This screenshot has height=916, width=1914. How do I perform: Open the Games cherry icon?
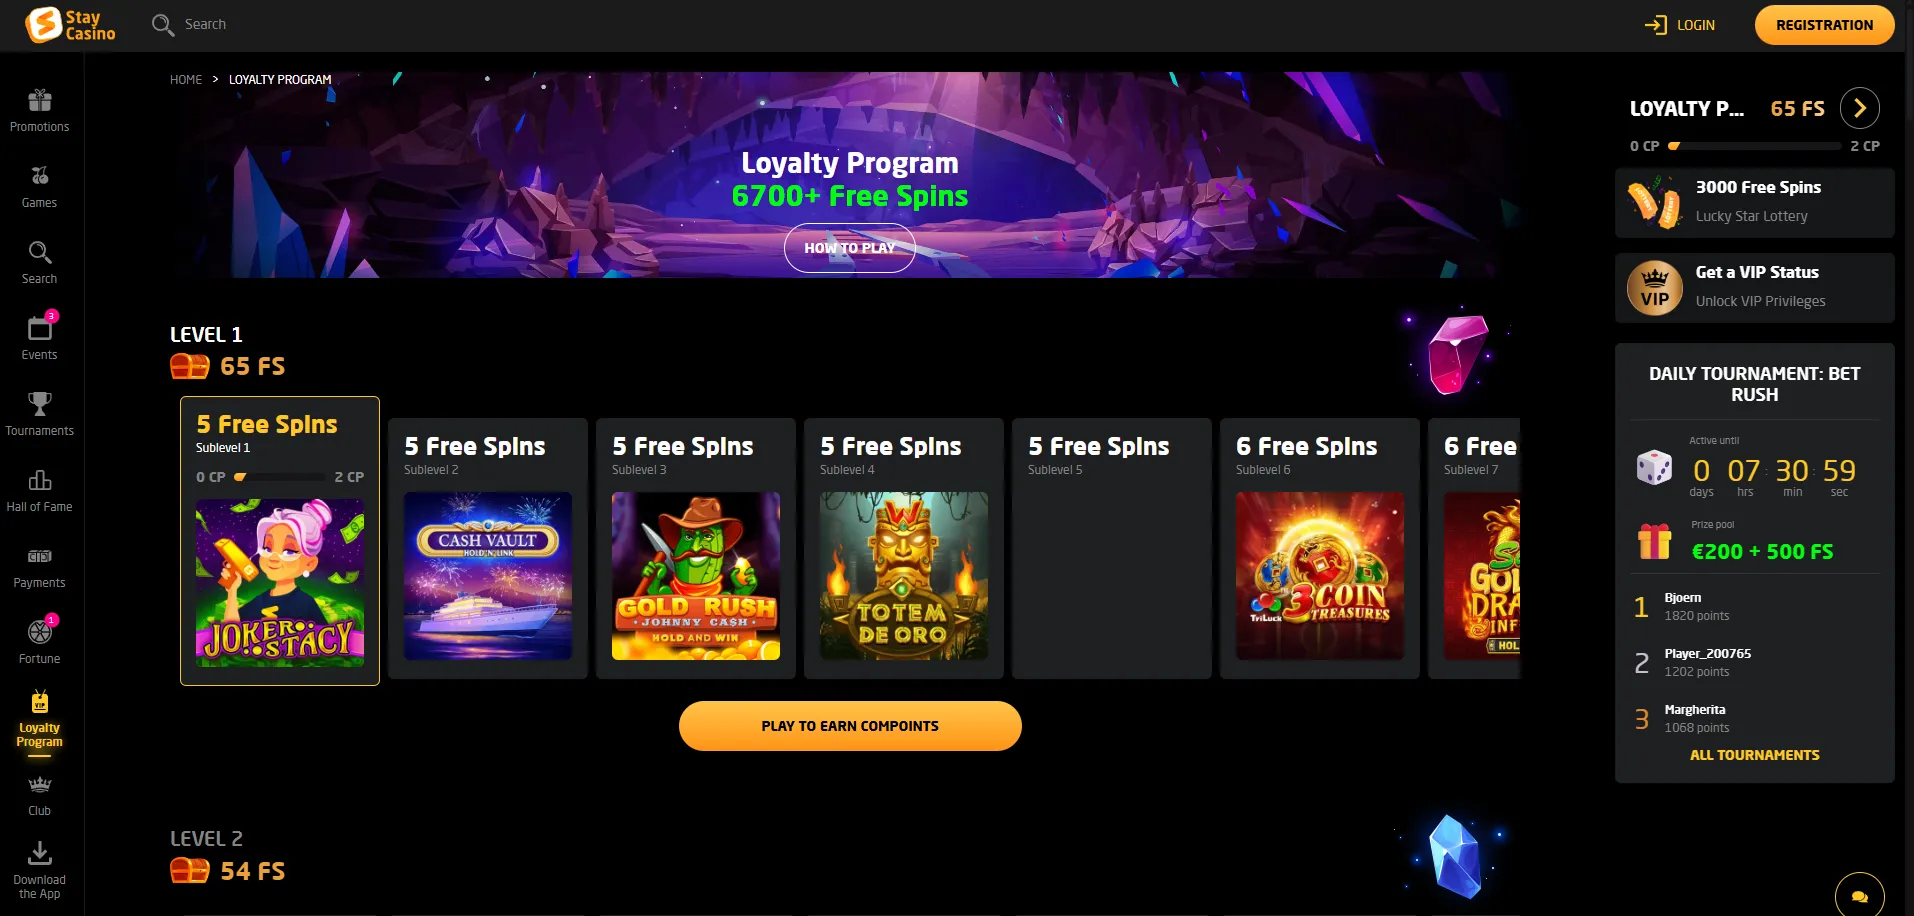point(40,176)
